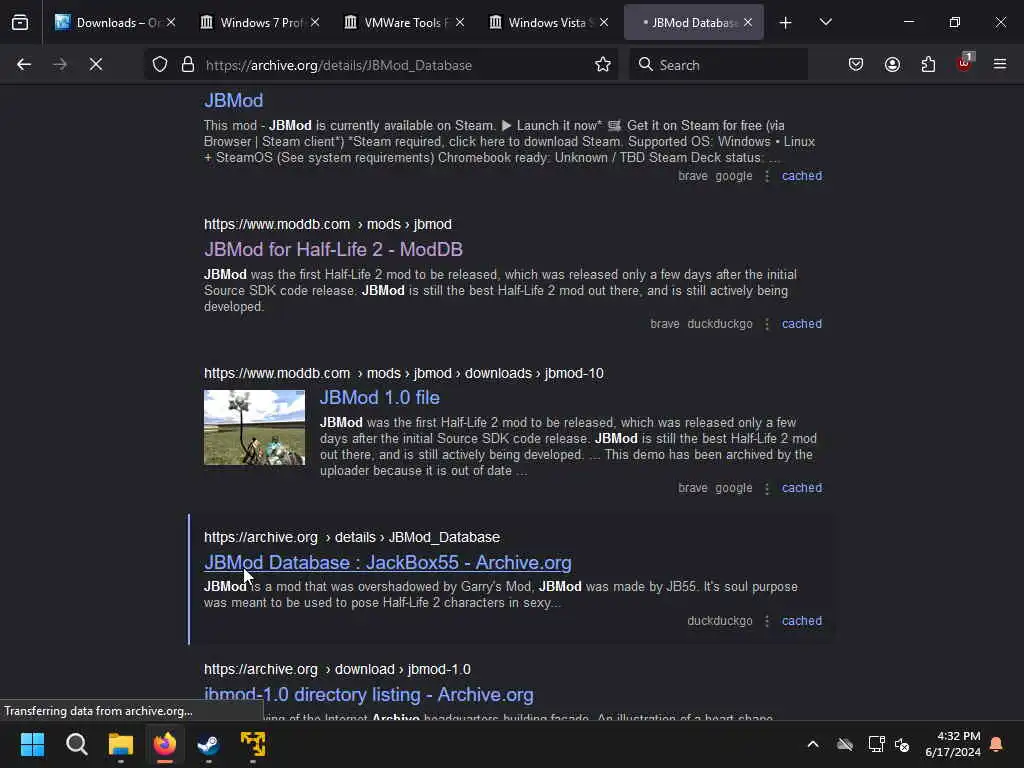Bookmark this page with star icon

[x=603, y=65]
